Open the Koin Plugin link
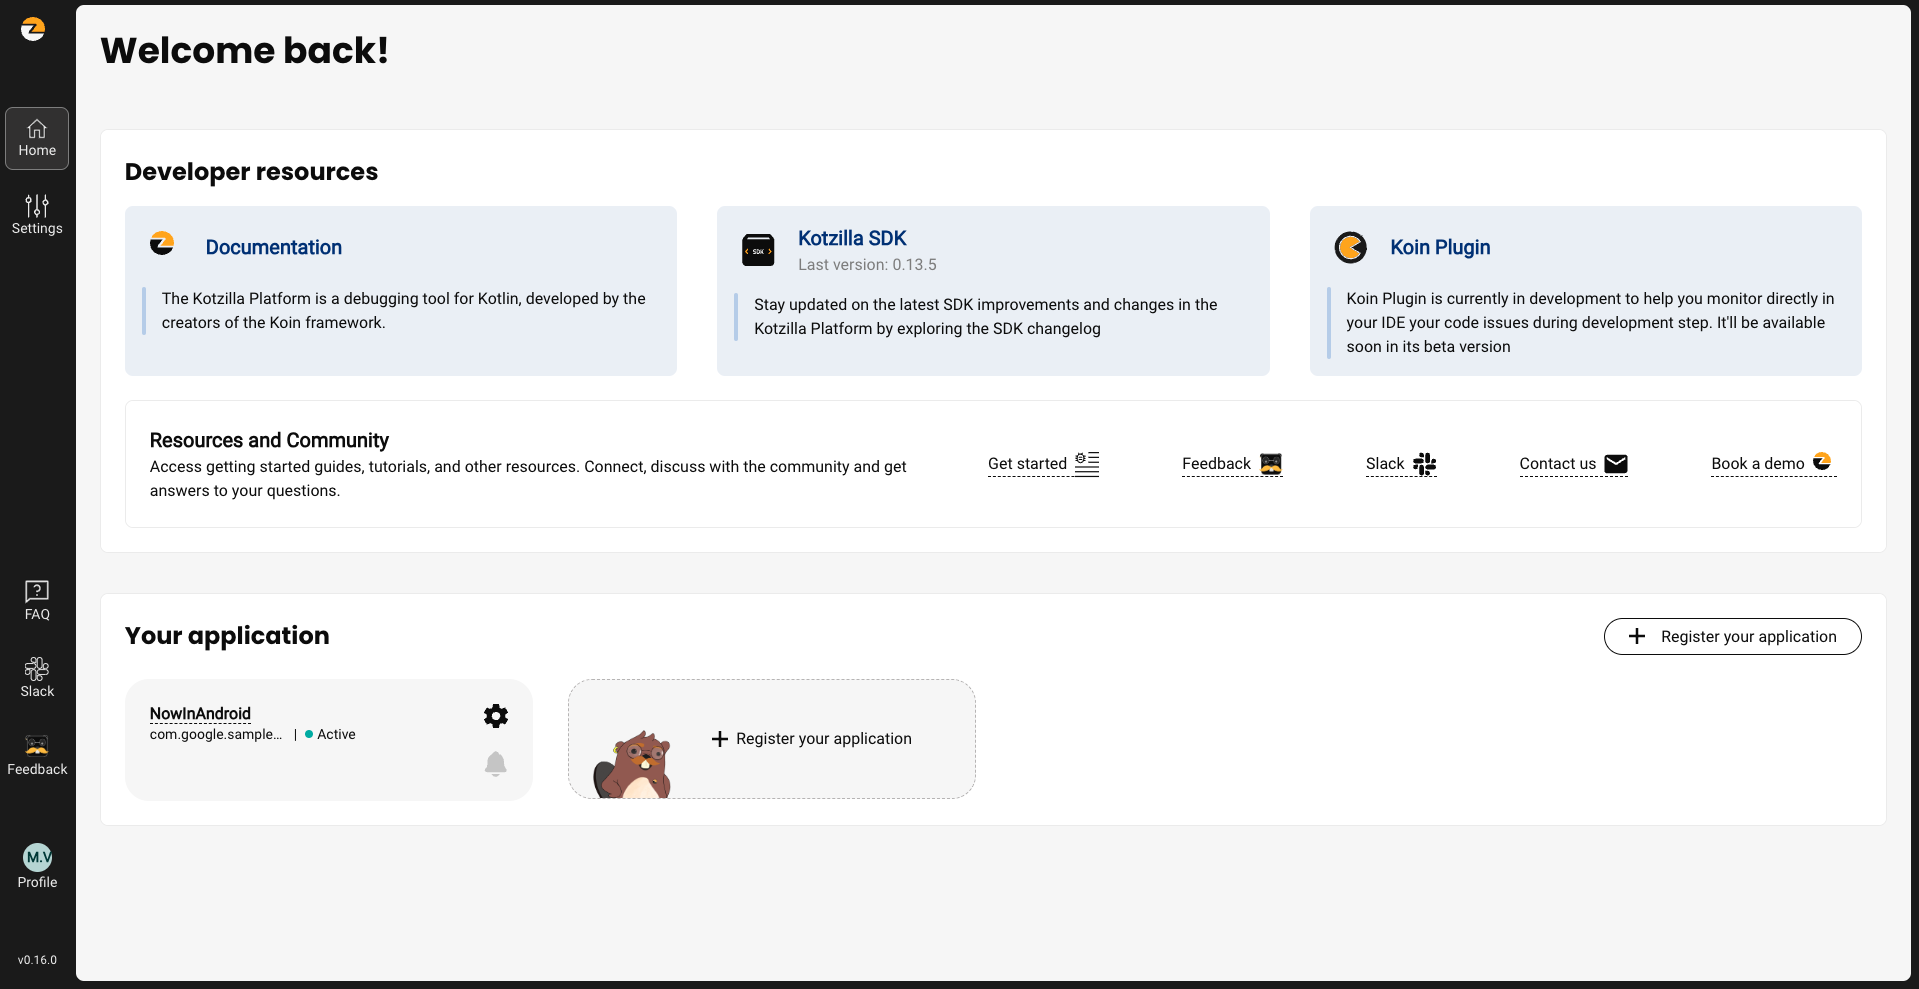 (x=1439, y=247)
